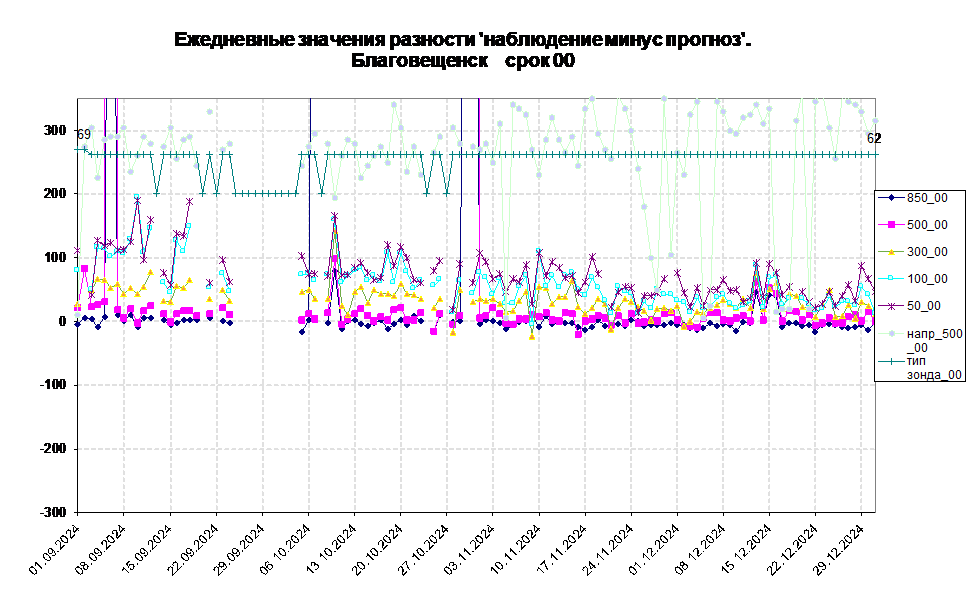The height and width of the screenshot is (599, 976).
Task: Click the y-axis label -100
Action: pos(52,385)
